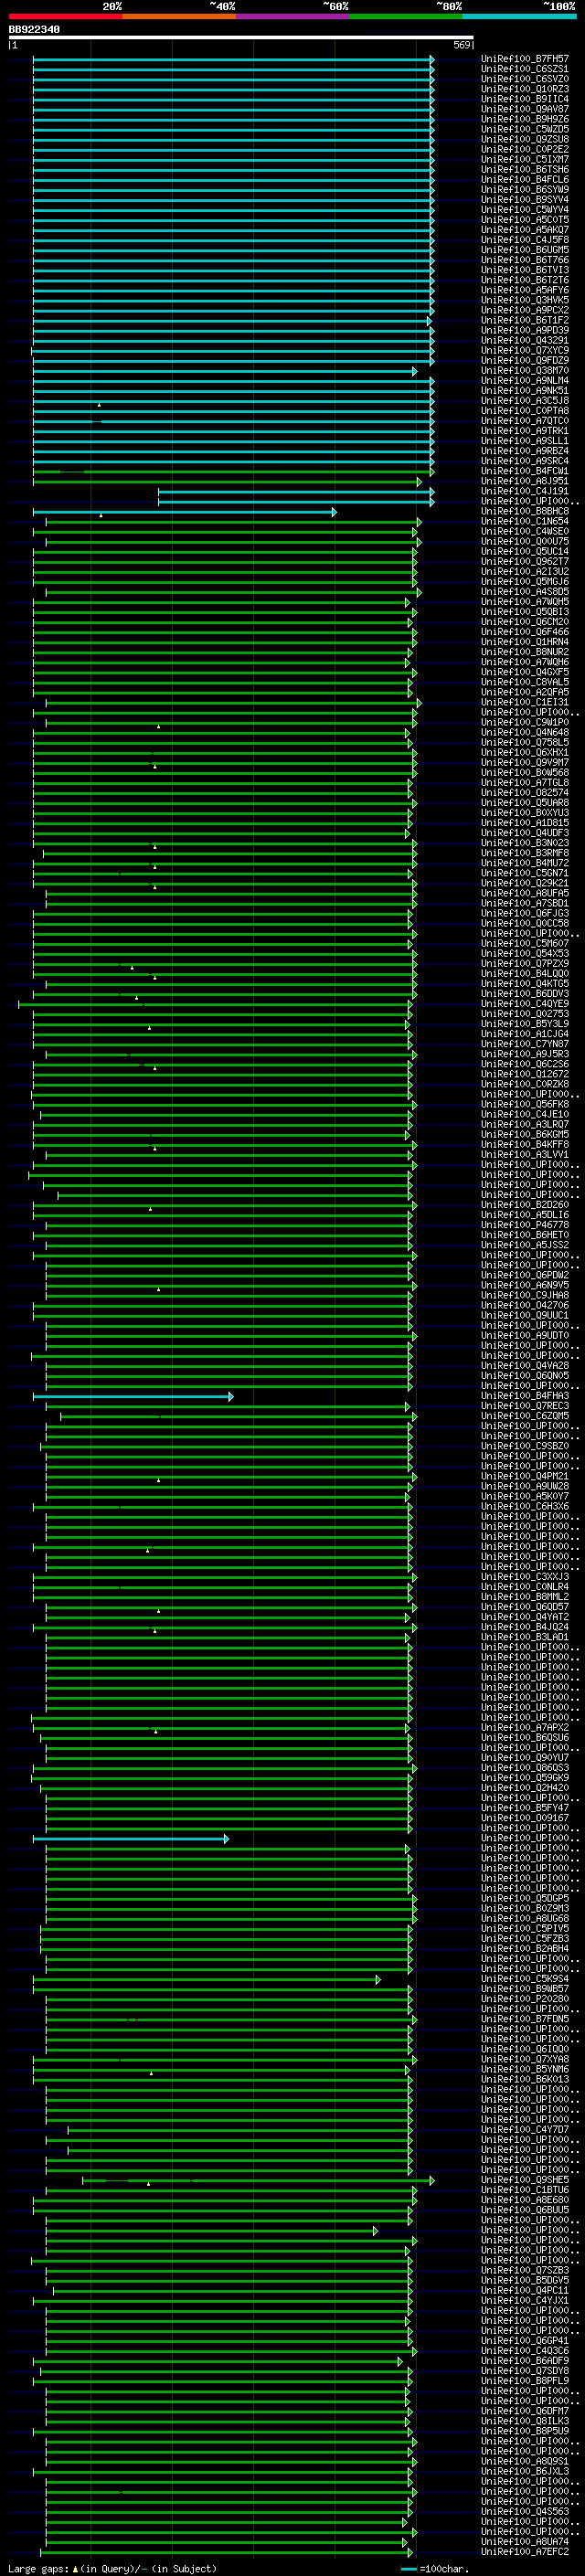Select the UniRef100_A7APX2 label

click(x=525, y=1728)
